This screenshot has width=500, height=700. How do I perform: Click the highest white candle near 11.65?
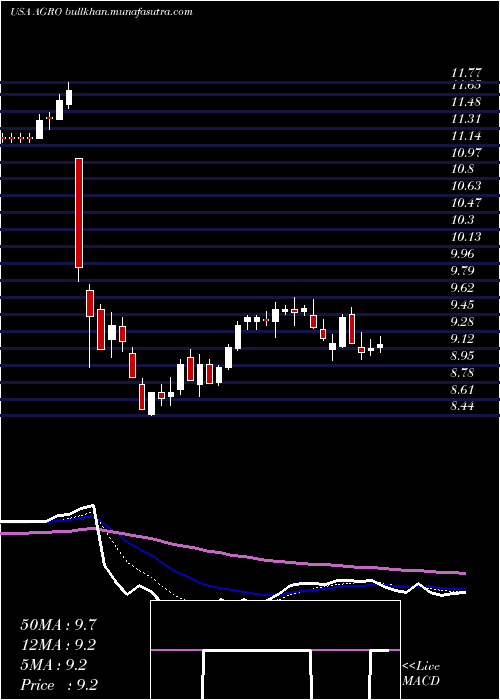point(69,96)
